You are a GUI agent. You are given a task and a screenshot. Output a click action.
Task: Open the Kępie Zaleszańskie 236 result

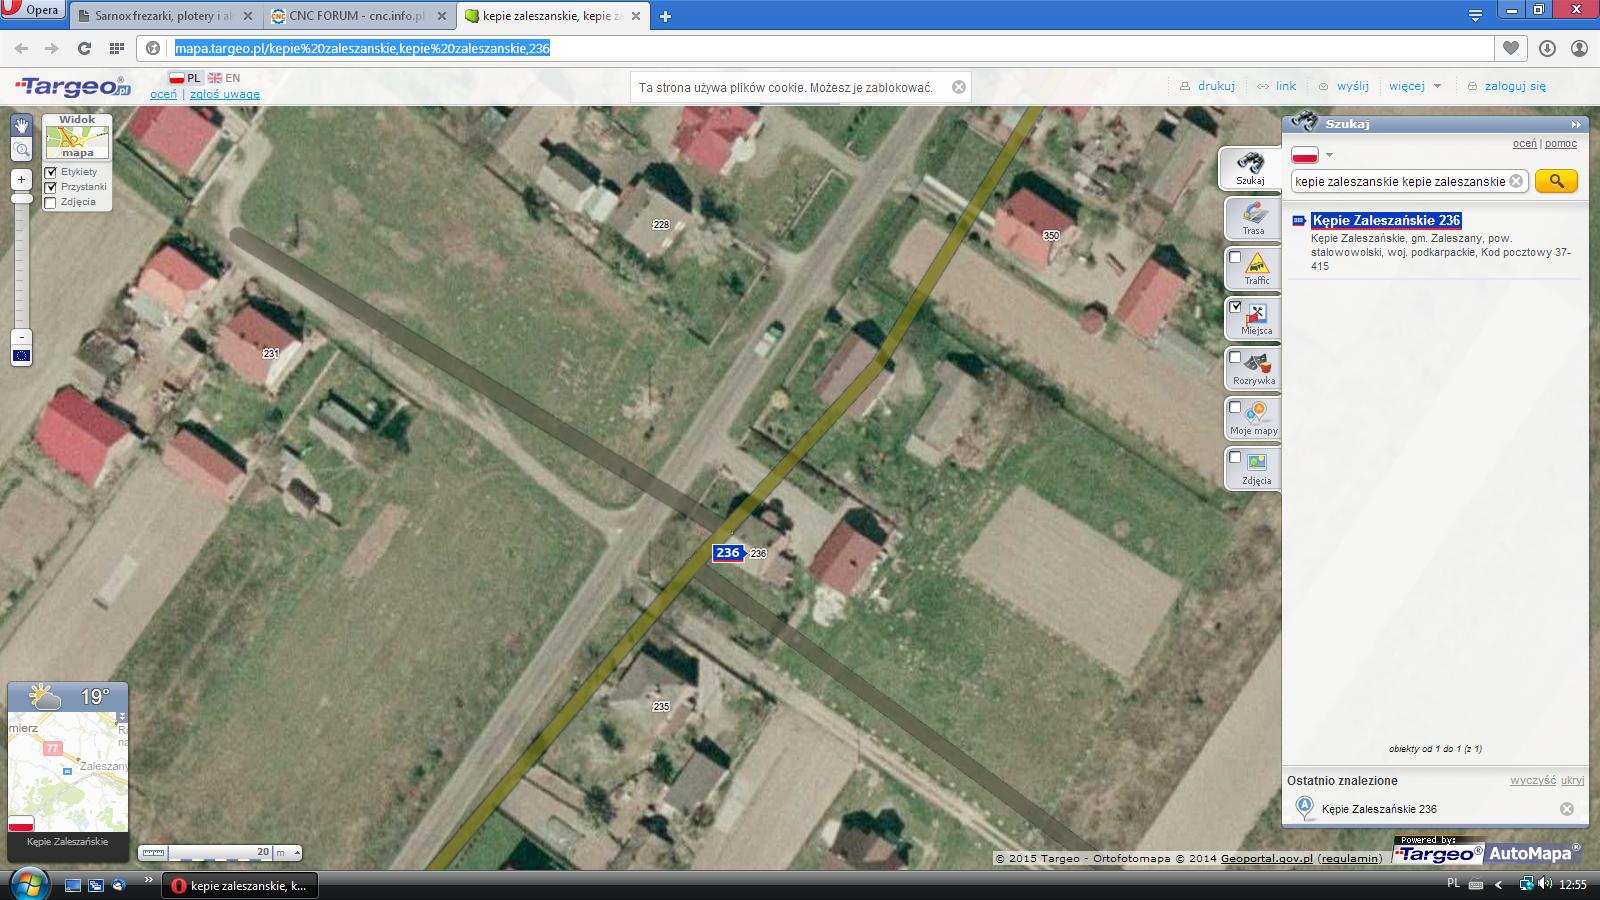tap(1386, 220)
